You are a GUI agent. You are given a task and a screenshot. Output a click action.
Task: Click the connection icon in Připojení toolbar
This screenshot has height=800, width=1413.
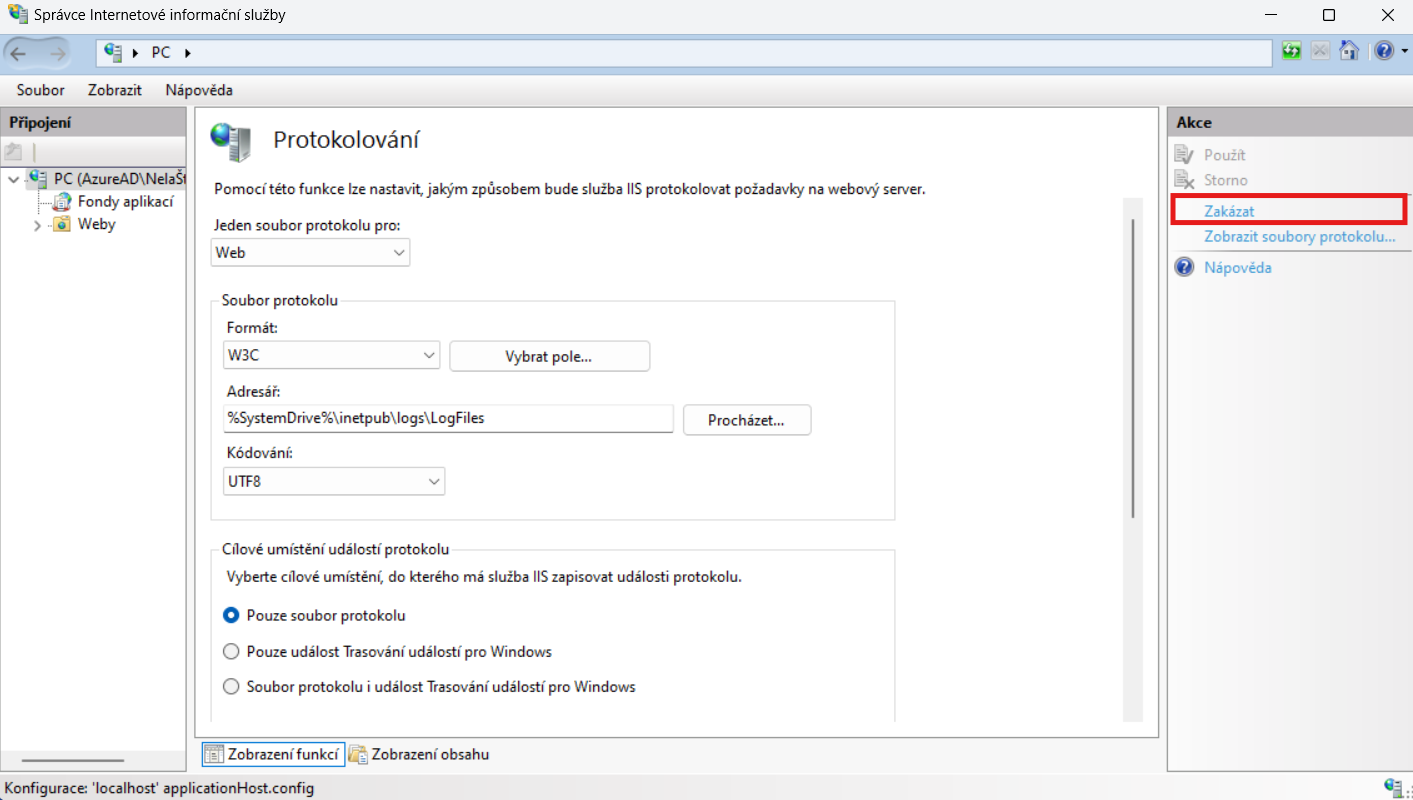click(x=13, y=152)
